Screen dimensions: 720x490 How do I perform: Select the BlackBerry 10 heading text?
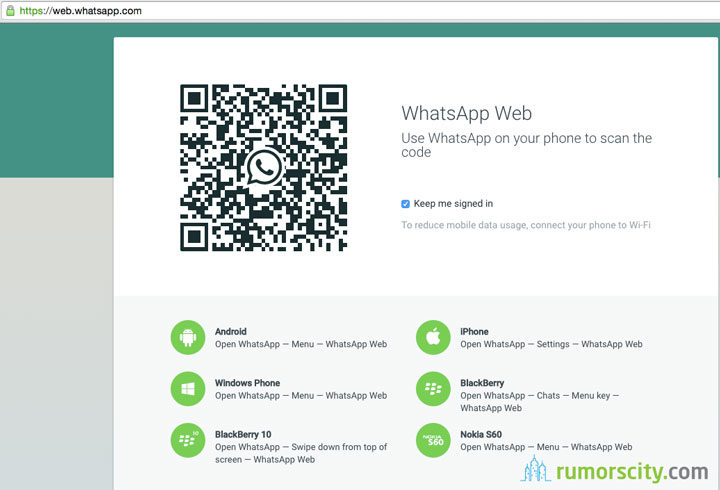[x=243, y=434]
